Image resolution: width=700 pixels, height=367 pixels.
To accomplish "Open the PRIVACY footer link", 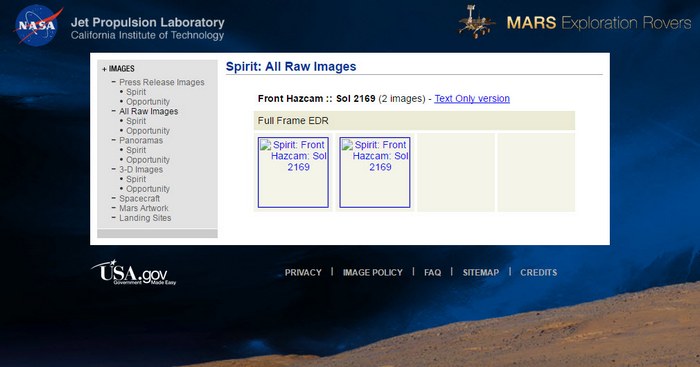I will pos(303,272).
